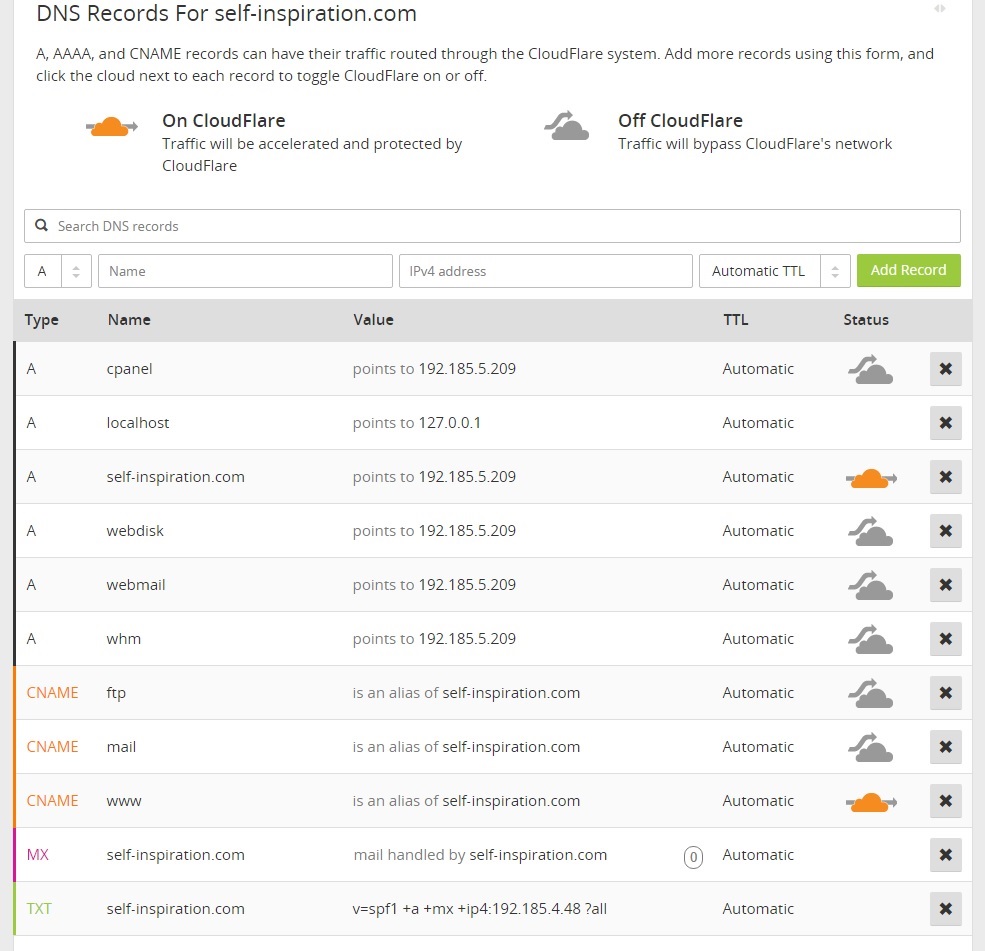This screenshot has width=985, height=951.
Task: Edit the webmail record name
Action: (136, 585)
